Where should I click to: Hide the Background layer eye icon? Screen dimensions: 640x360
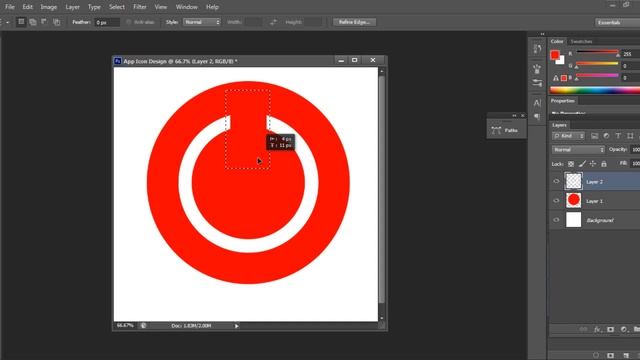(556, 220)
